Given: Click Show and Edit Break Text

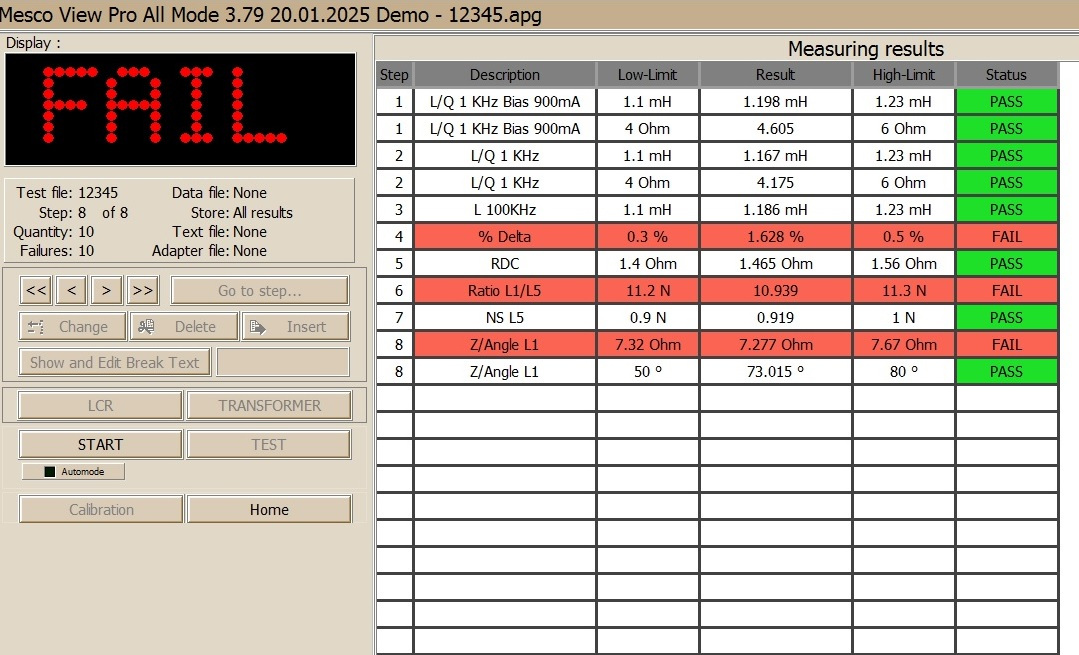Looking at the screenshot, I should (x=114, y=362).
